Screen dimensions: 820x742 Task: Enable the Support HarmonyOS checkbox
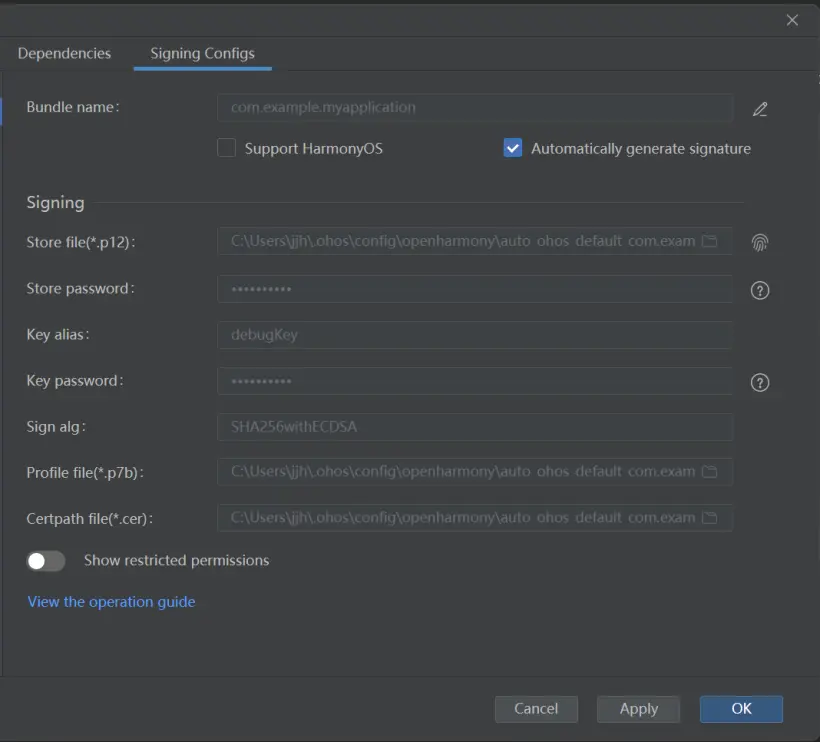point(226,148)
